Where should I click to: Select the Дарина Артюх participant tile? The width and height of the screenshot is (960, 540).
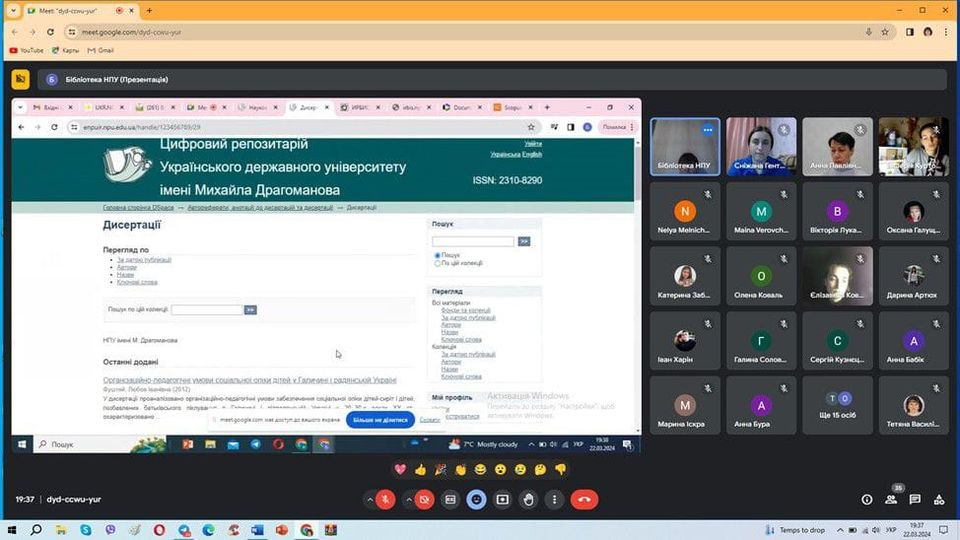(913, 276)
